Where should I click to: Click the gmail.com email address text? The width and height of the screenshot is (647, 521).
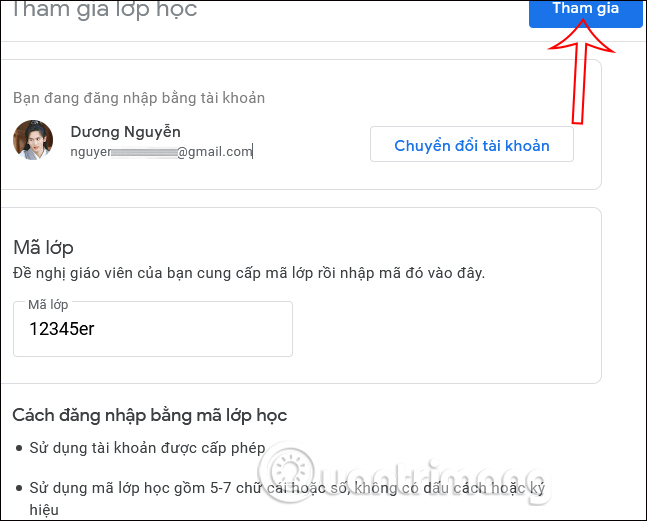click(161, 152)
